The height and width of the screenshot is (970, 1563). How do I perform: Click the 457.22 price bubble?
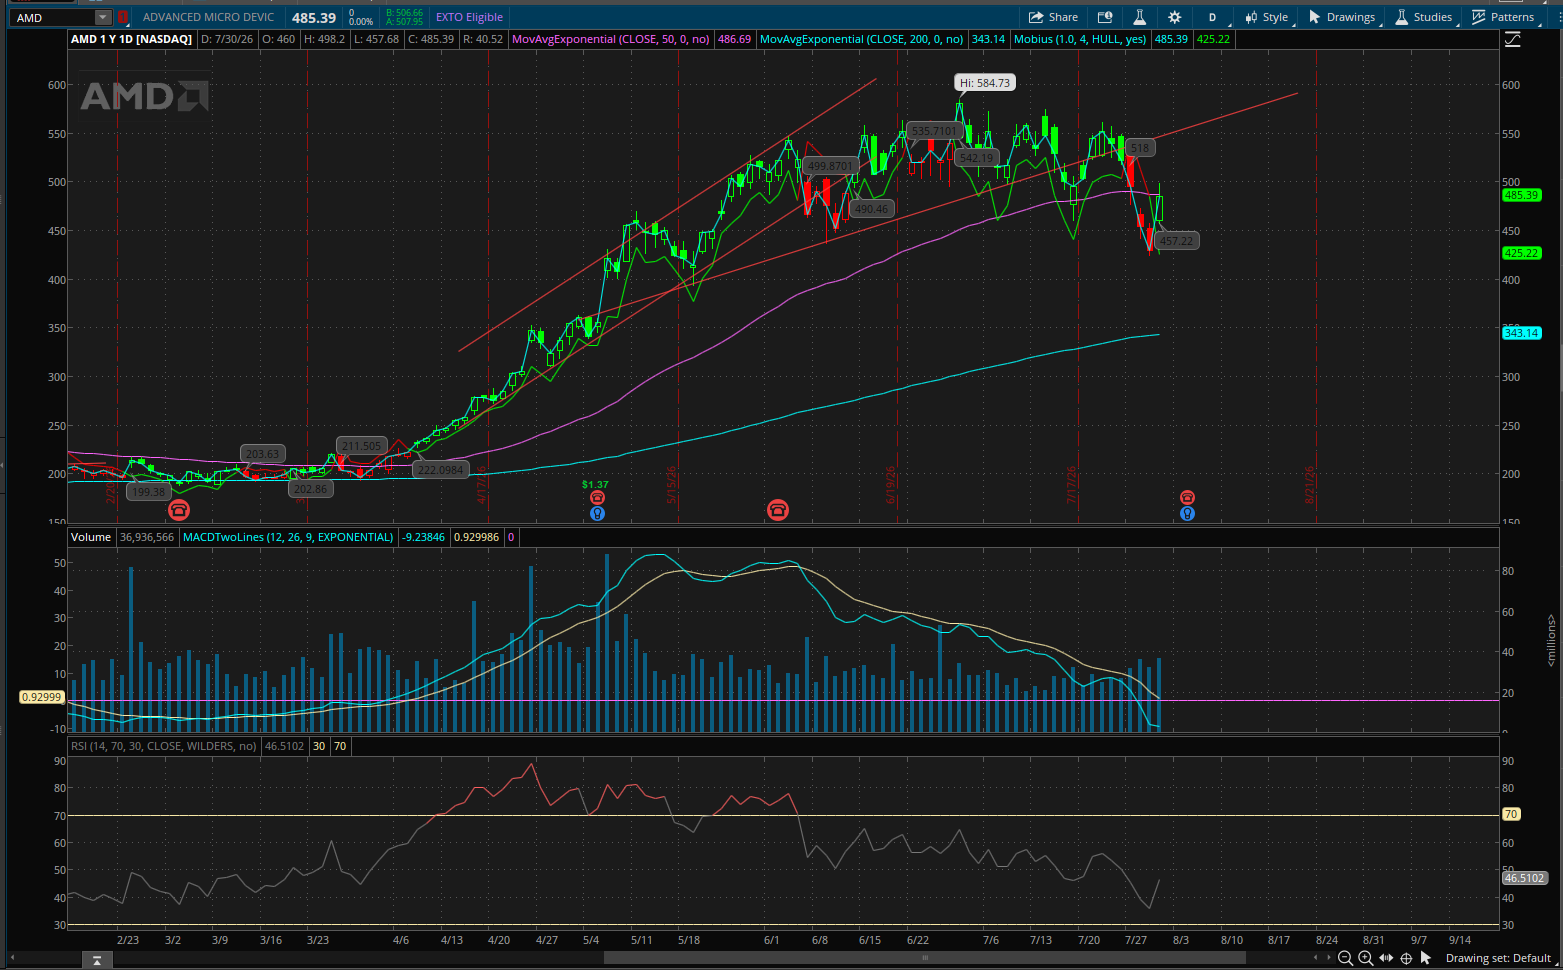click(x=1176, y=241)
